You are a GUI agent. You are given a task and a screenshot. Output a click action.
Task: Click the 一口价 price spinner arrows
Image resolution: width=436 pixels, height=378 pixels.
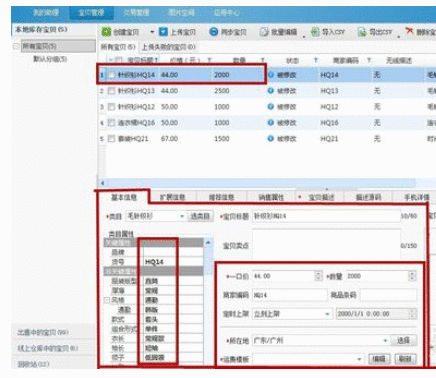point(318,276)
